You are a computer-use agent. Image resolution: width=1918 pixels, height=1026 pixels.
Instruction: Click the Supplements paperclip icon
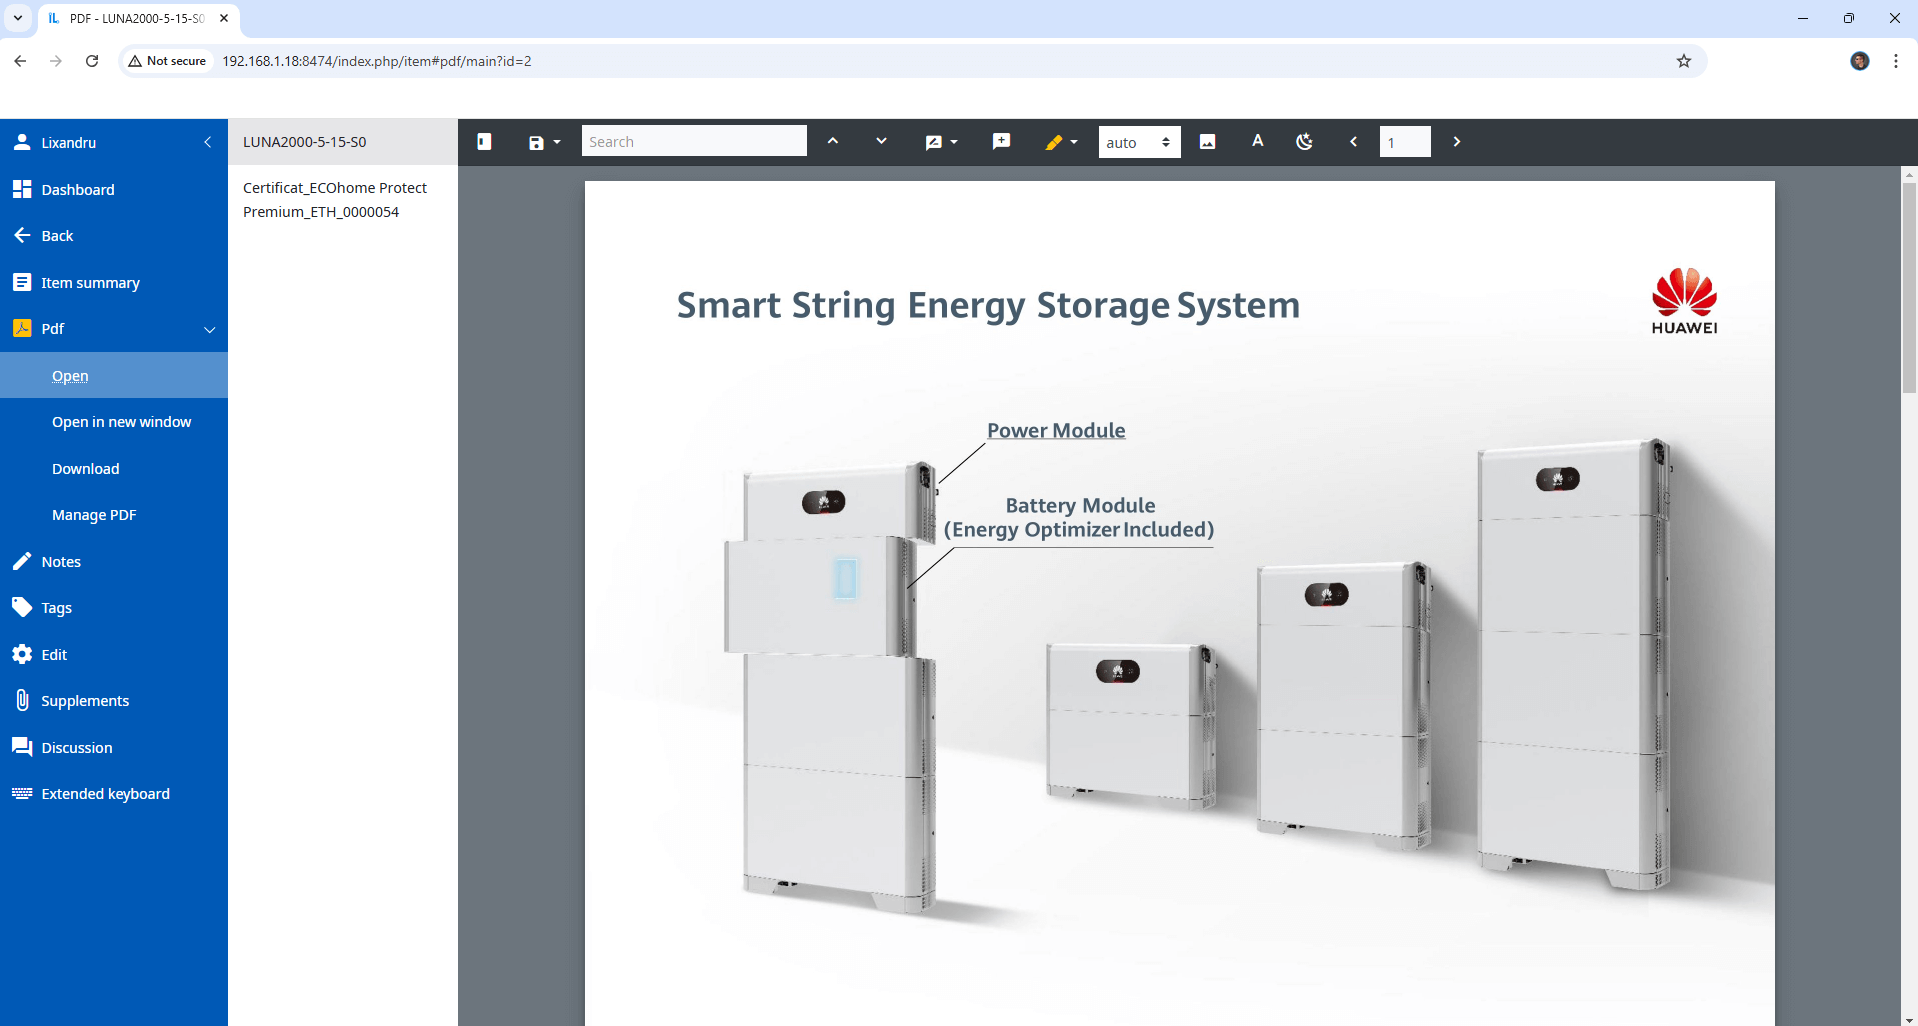(22, 700)
